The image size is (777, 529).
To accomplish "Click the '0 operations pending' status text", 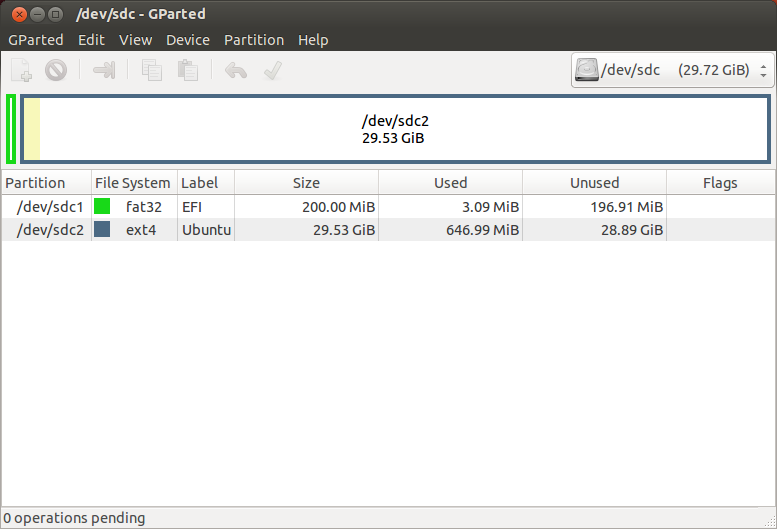I will click(x=74, y=518).
